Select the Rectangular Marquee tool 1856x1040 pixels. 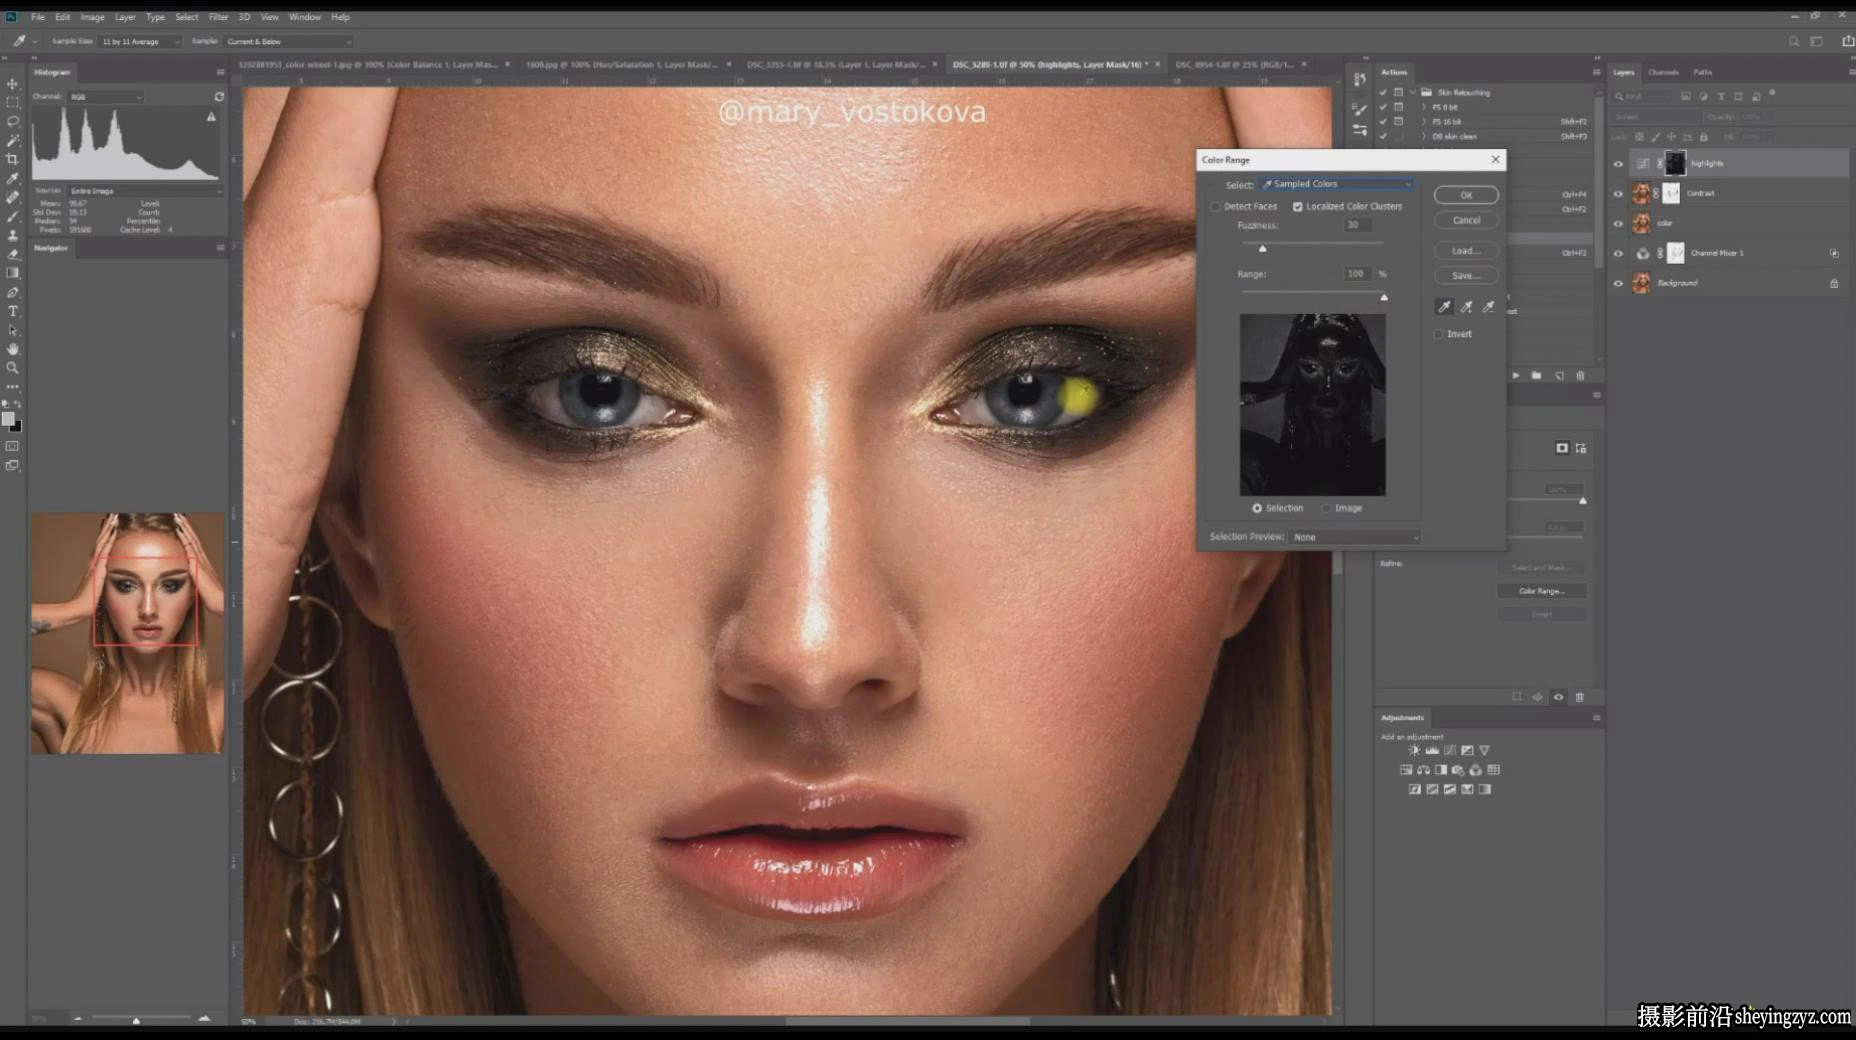pos(13,103)
